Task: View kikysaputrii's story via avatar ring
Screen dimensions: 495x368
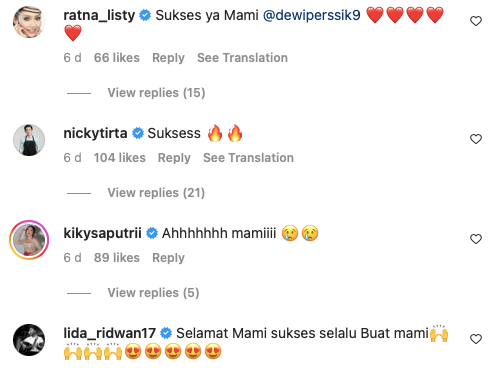Action: [29, 240]
